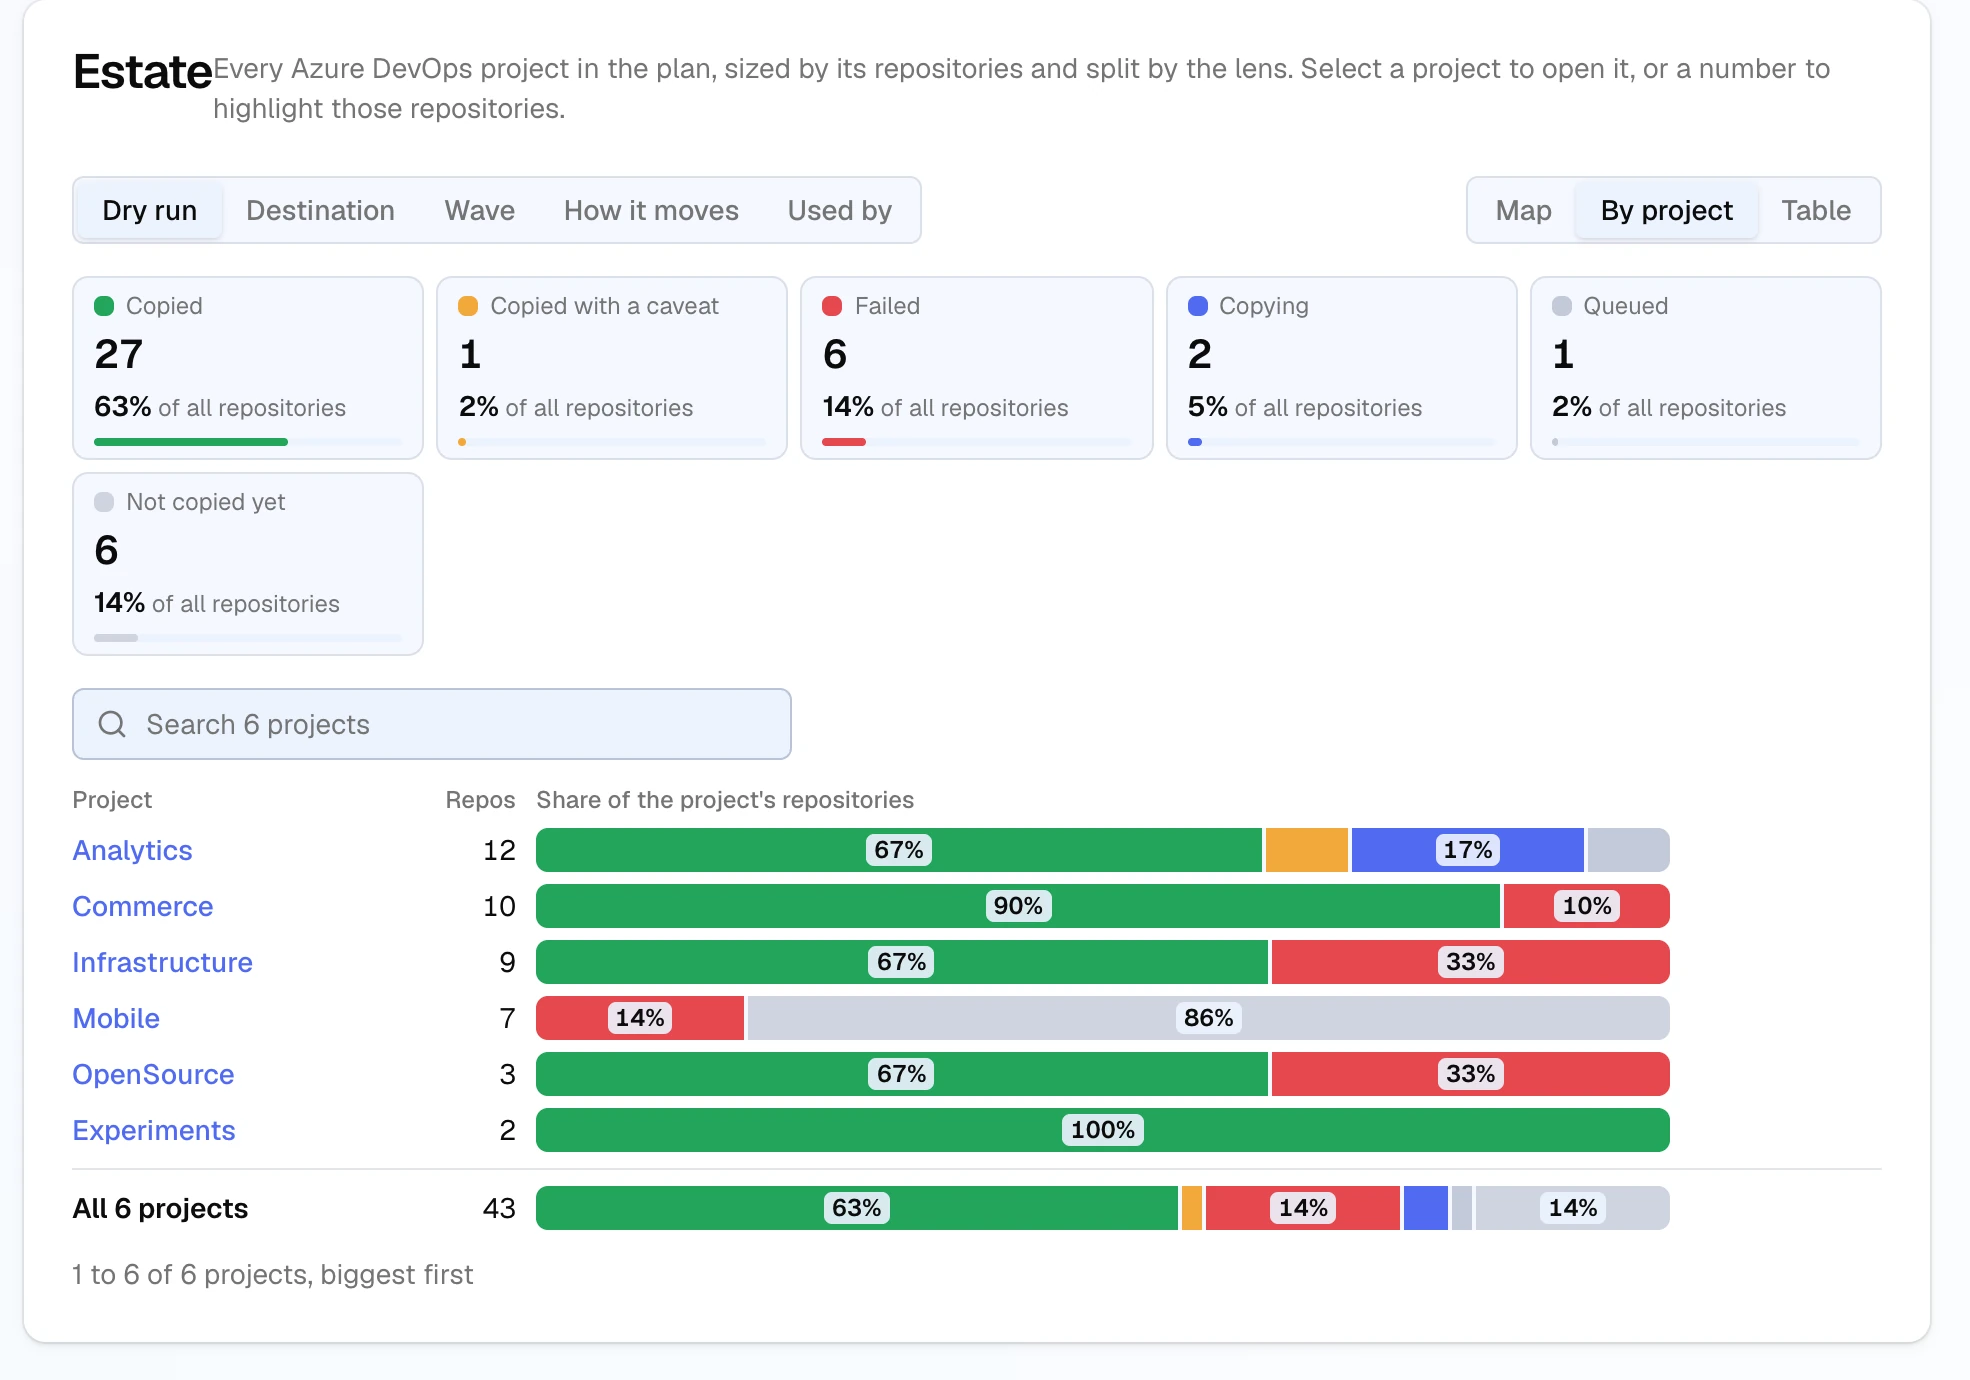1970x1380 pixels.
Task: Open the Experiments project link
Action: click(x=154, y=1130)
